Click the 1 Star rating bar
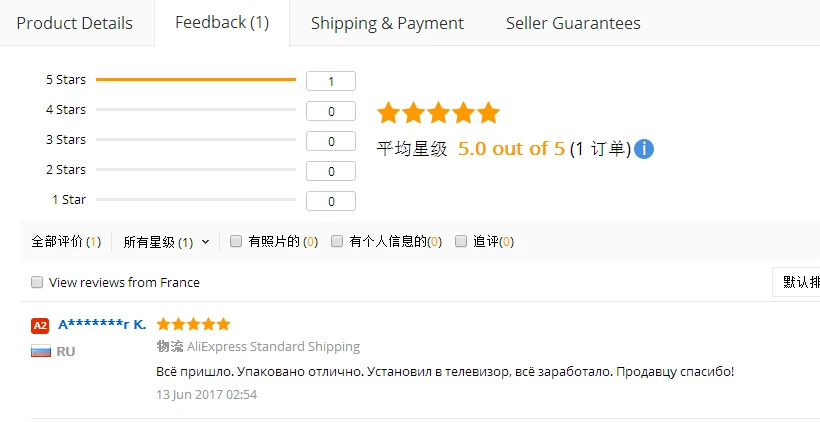 [x=196, y=199]
